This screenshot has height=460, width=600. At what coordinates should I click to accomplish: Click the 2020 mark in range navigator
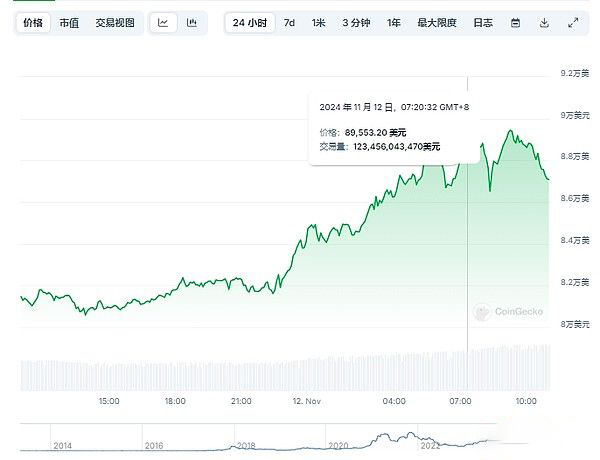[x=338, y=445]
